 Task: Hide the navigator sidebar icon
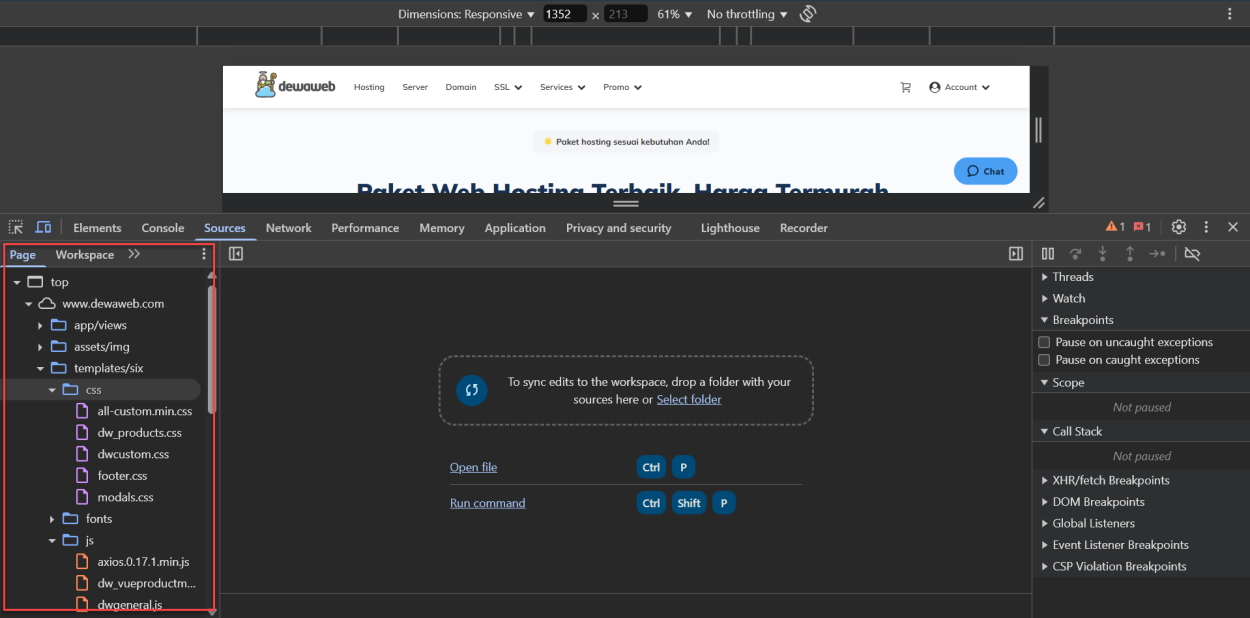click(236, 254)
